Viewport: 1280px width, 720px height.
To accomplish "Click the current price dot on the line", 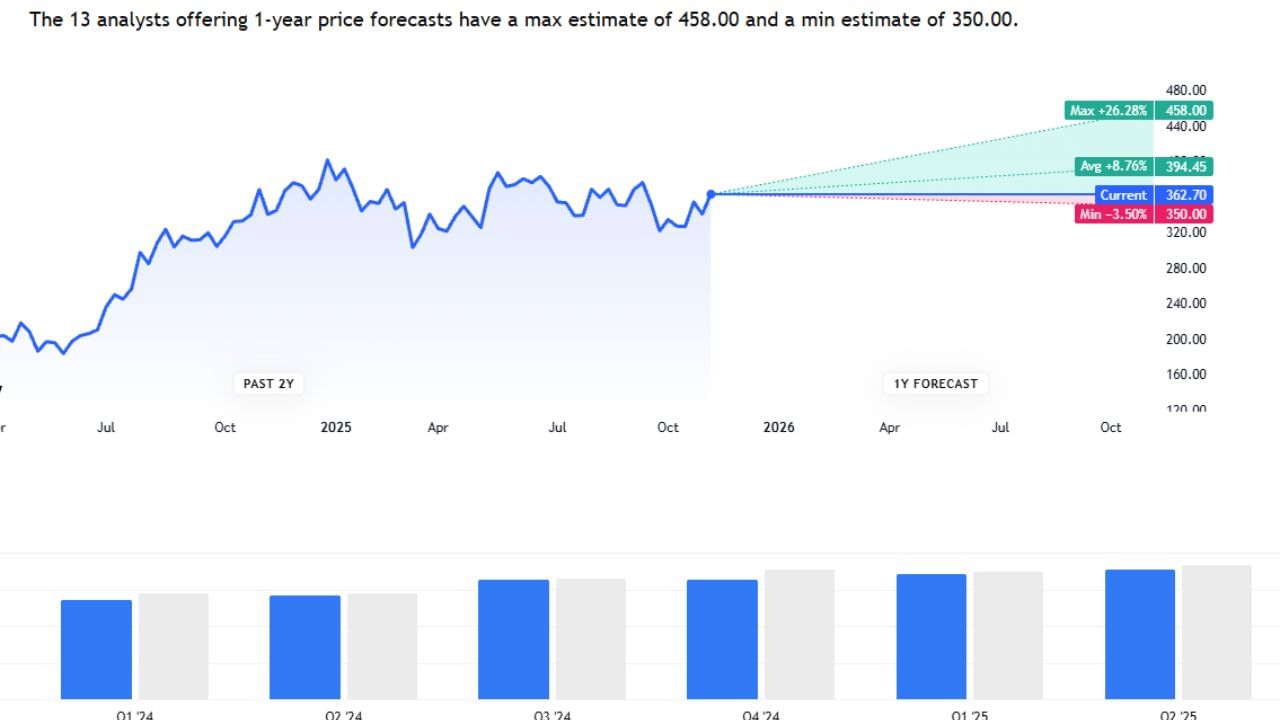I will coord(711,194).
